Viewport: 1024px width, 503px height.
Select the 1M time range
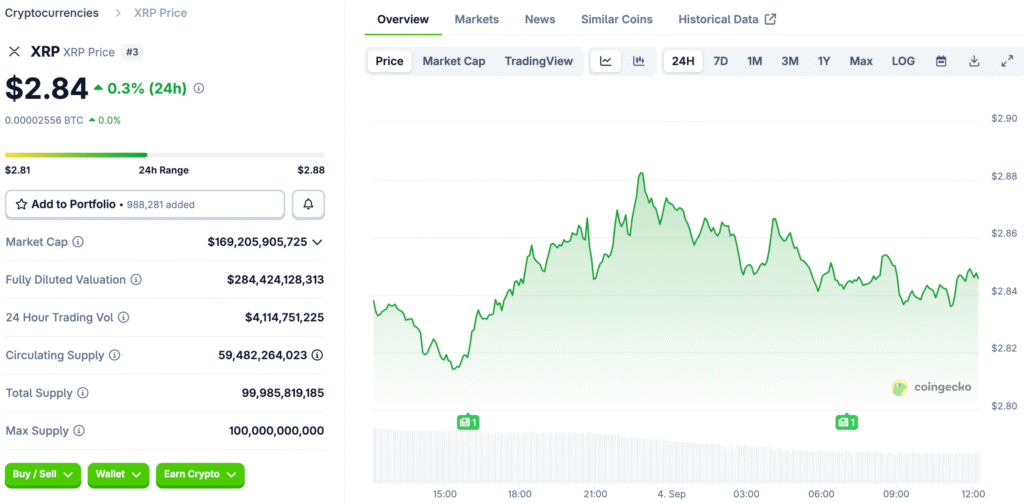coord(754,61)
